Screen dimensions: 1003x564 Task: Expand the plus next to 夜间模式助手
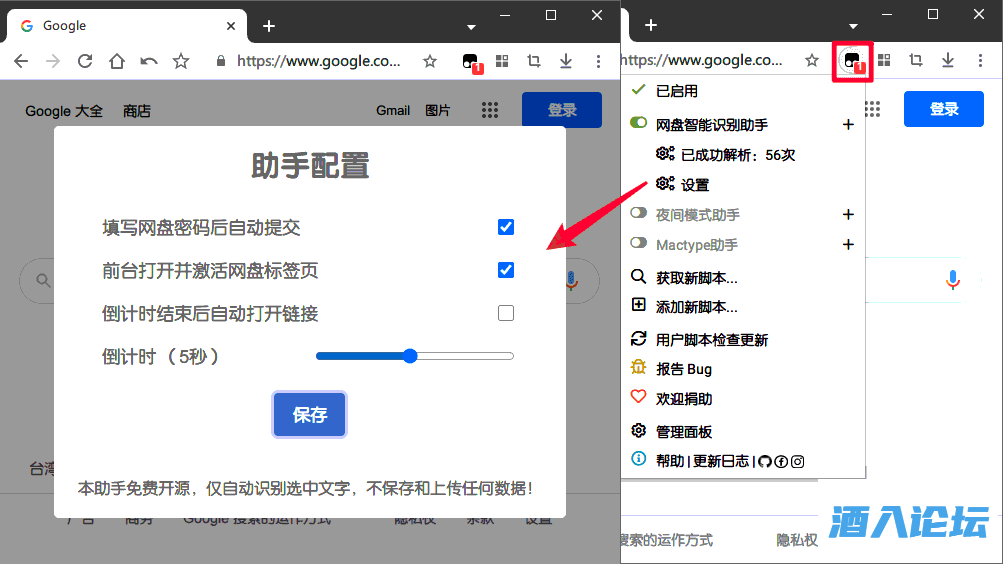[848, 214]
